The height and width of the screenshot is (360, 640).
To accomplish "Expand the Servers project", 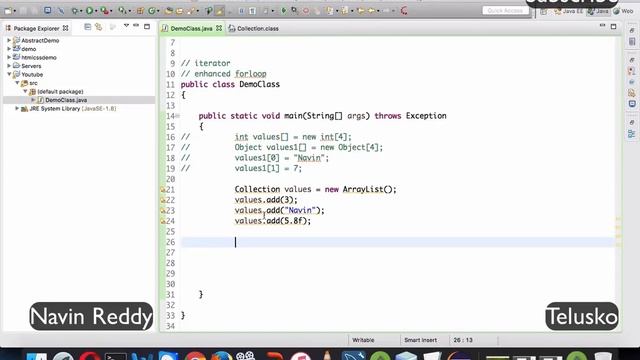I will (9, 66).
